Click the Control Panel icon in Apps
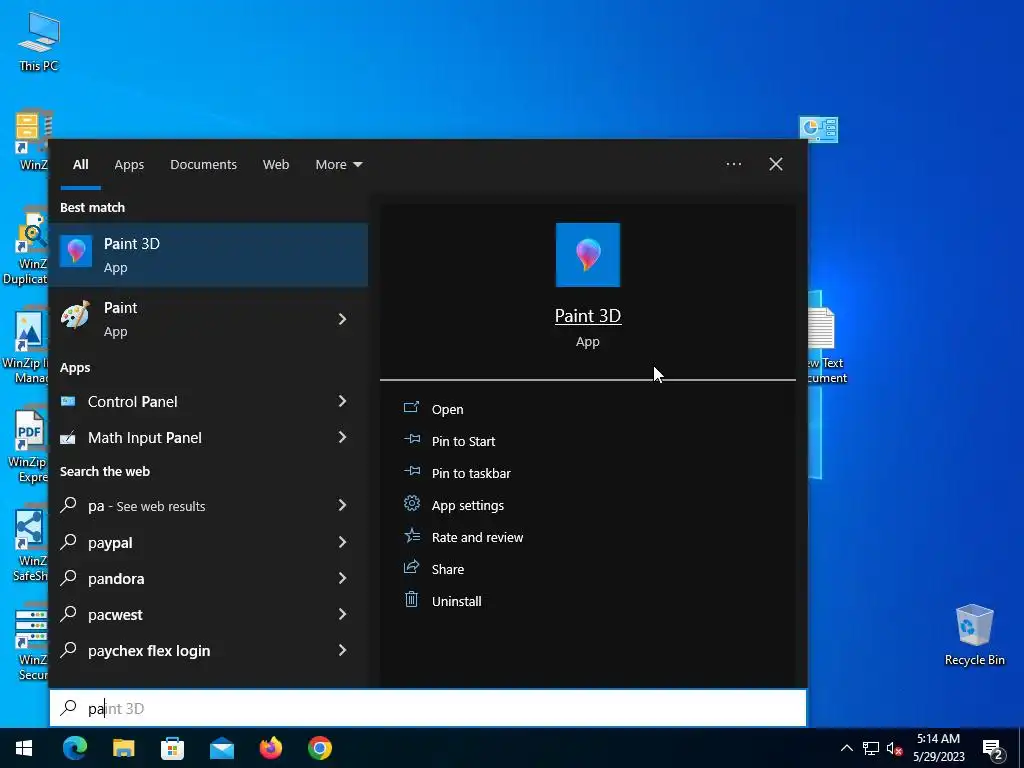The height and width of the screenshot is (768, 1024). point(68,401)
